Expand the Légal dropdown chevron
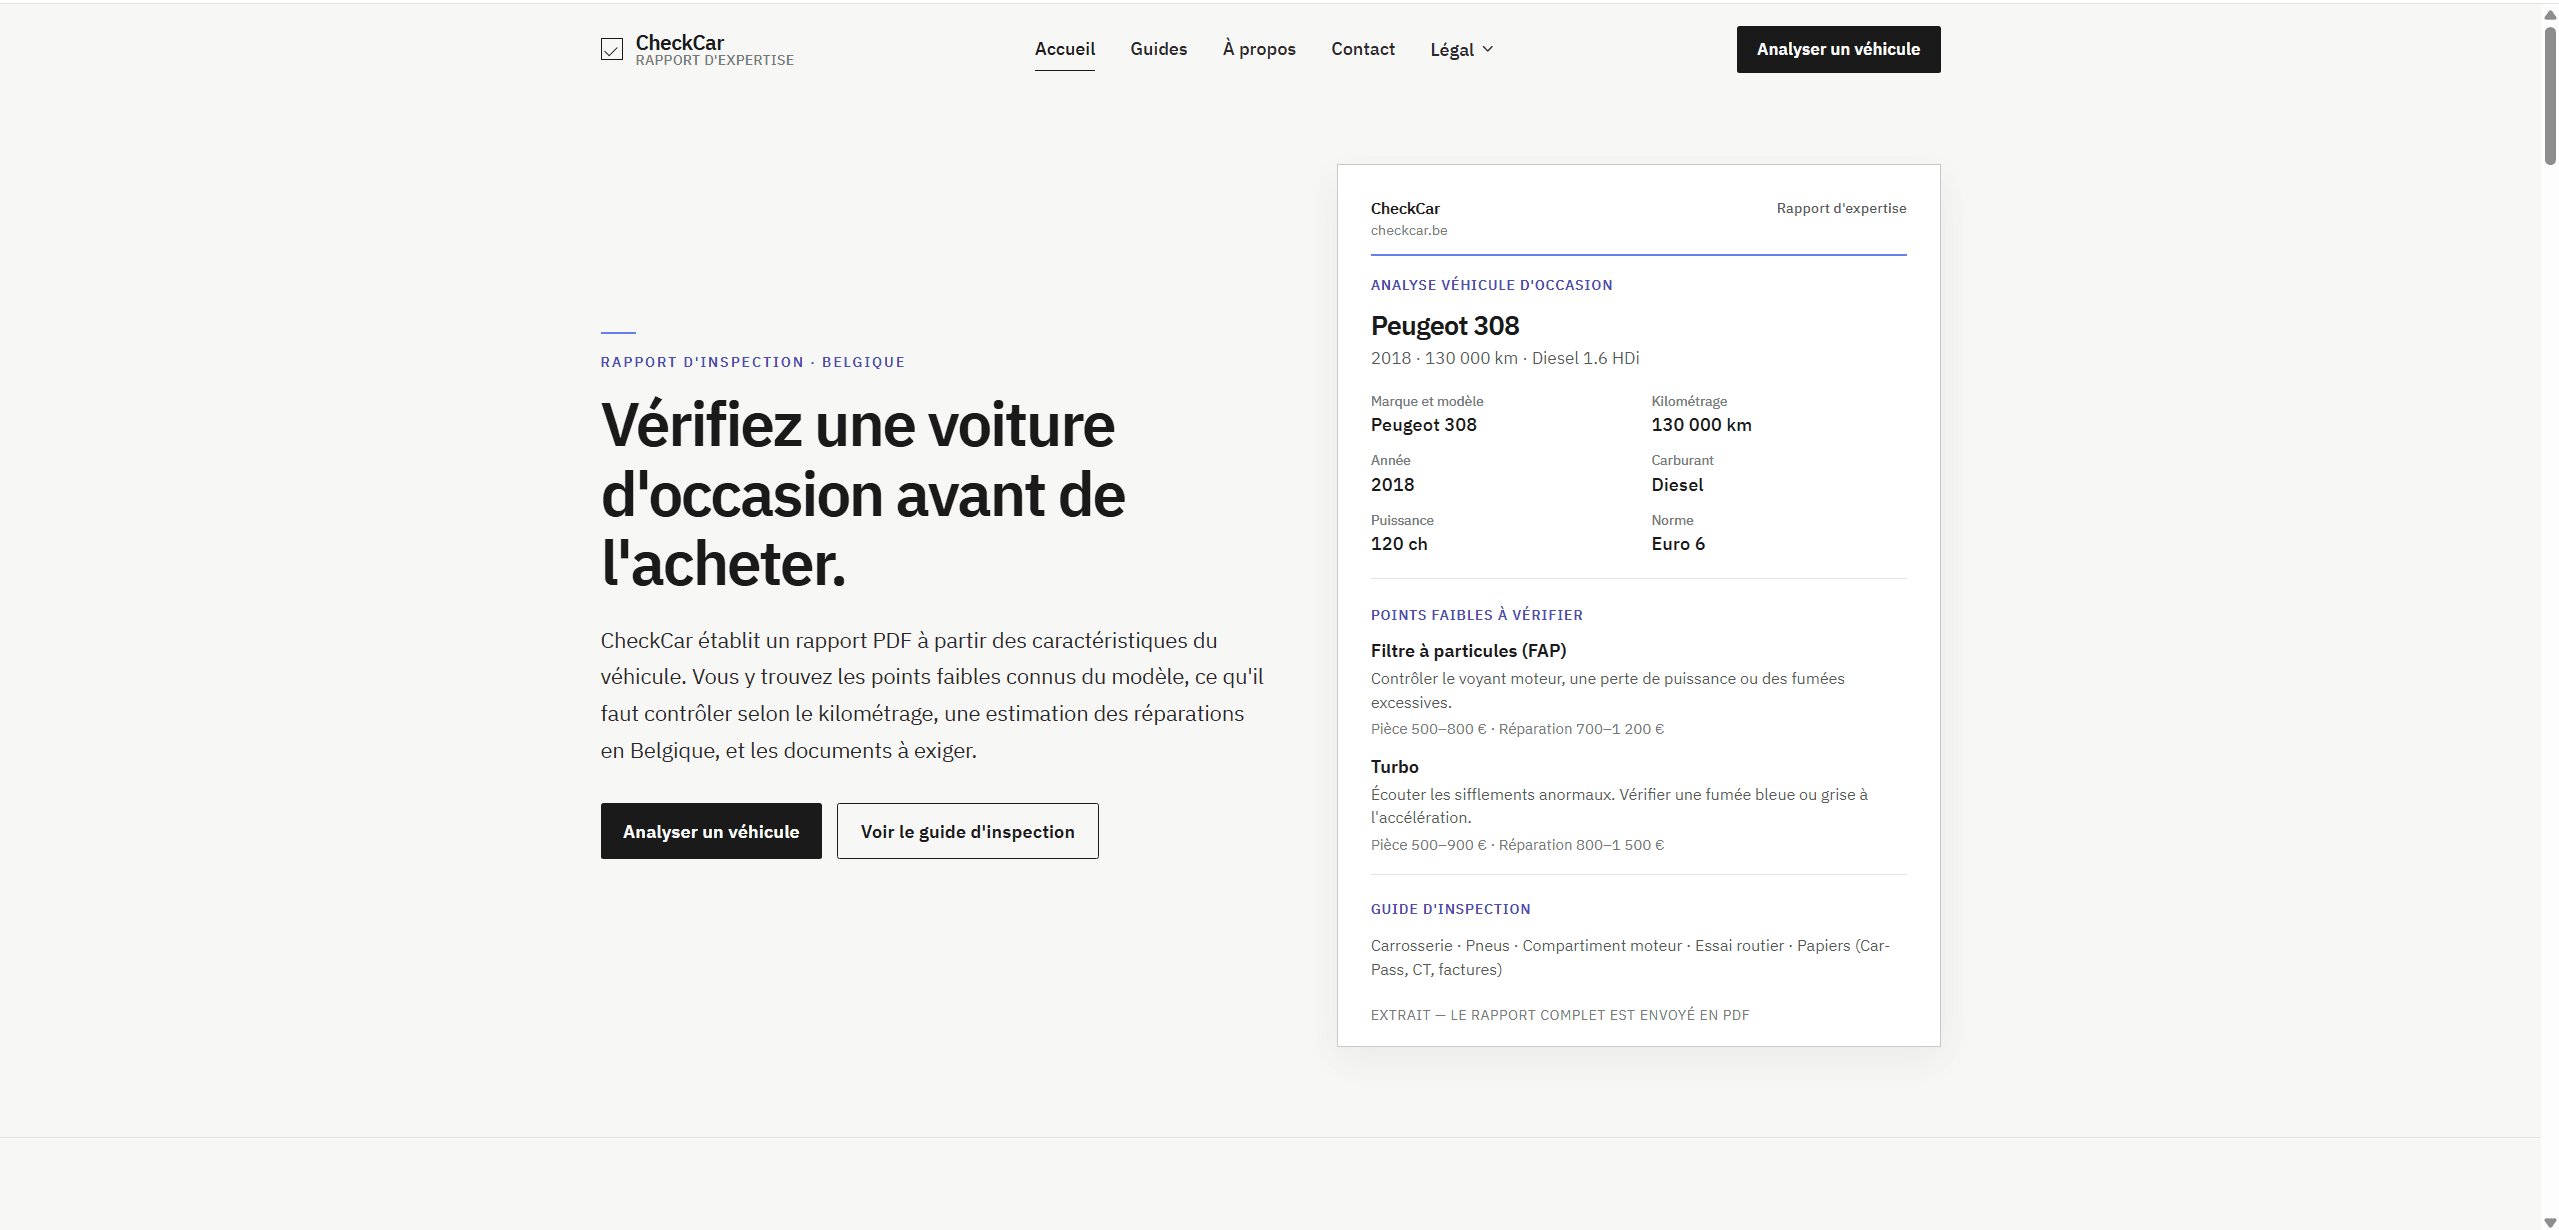Viewport: 2559px width, 1230px height. click(1487, 49)
